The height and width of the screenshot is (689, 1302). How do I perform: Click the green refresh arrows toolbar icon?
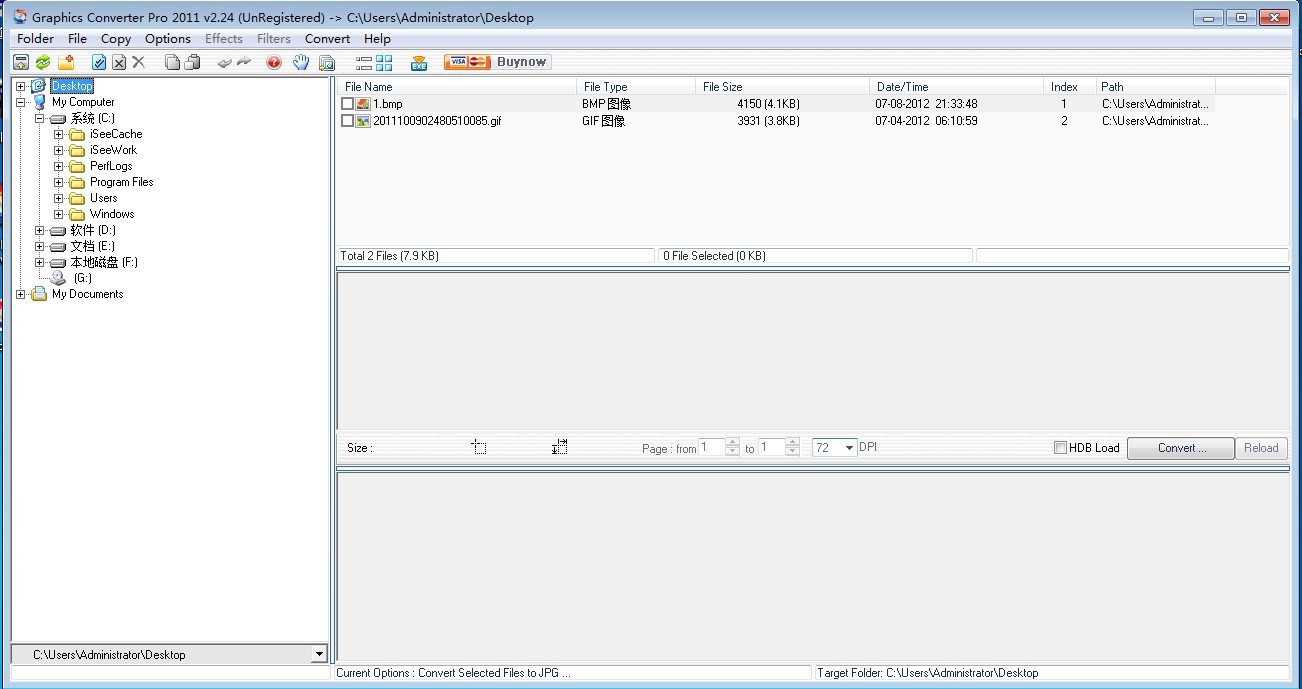pos(43,63)
